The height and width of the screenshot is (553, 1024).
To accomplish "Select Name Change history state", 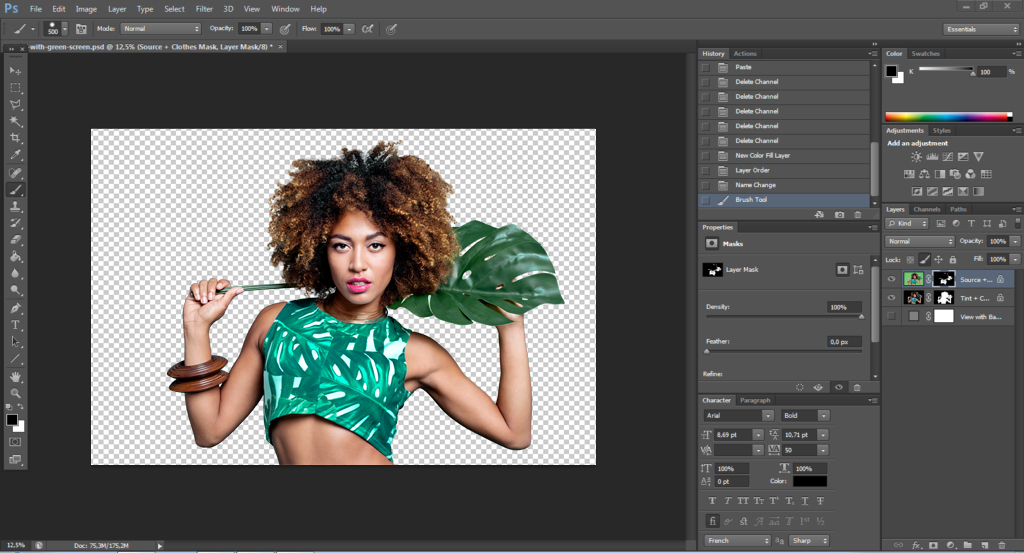I will (784, 185).
